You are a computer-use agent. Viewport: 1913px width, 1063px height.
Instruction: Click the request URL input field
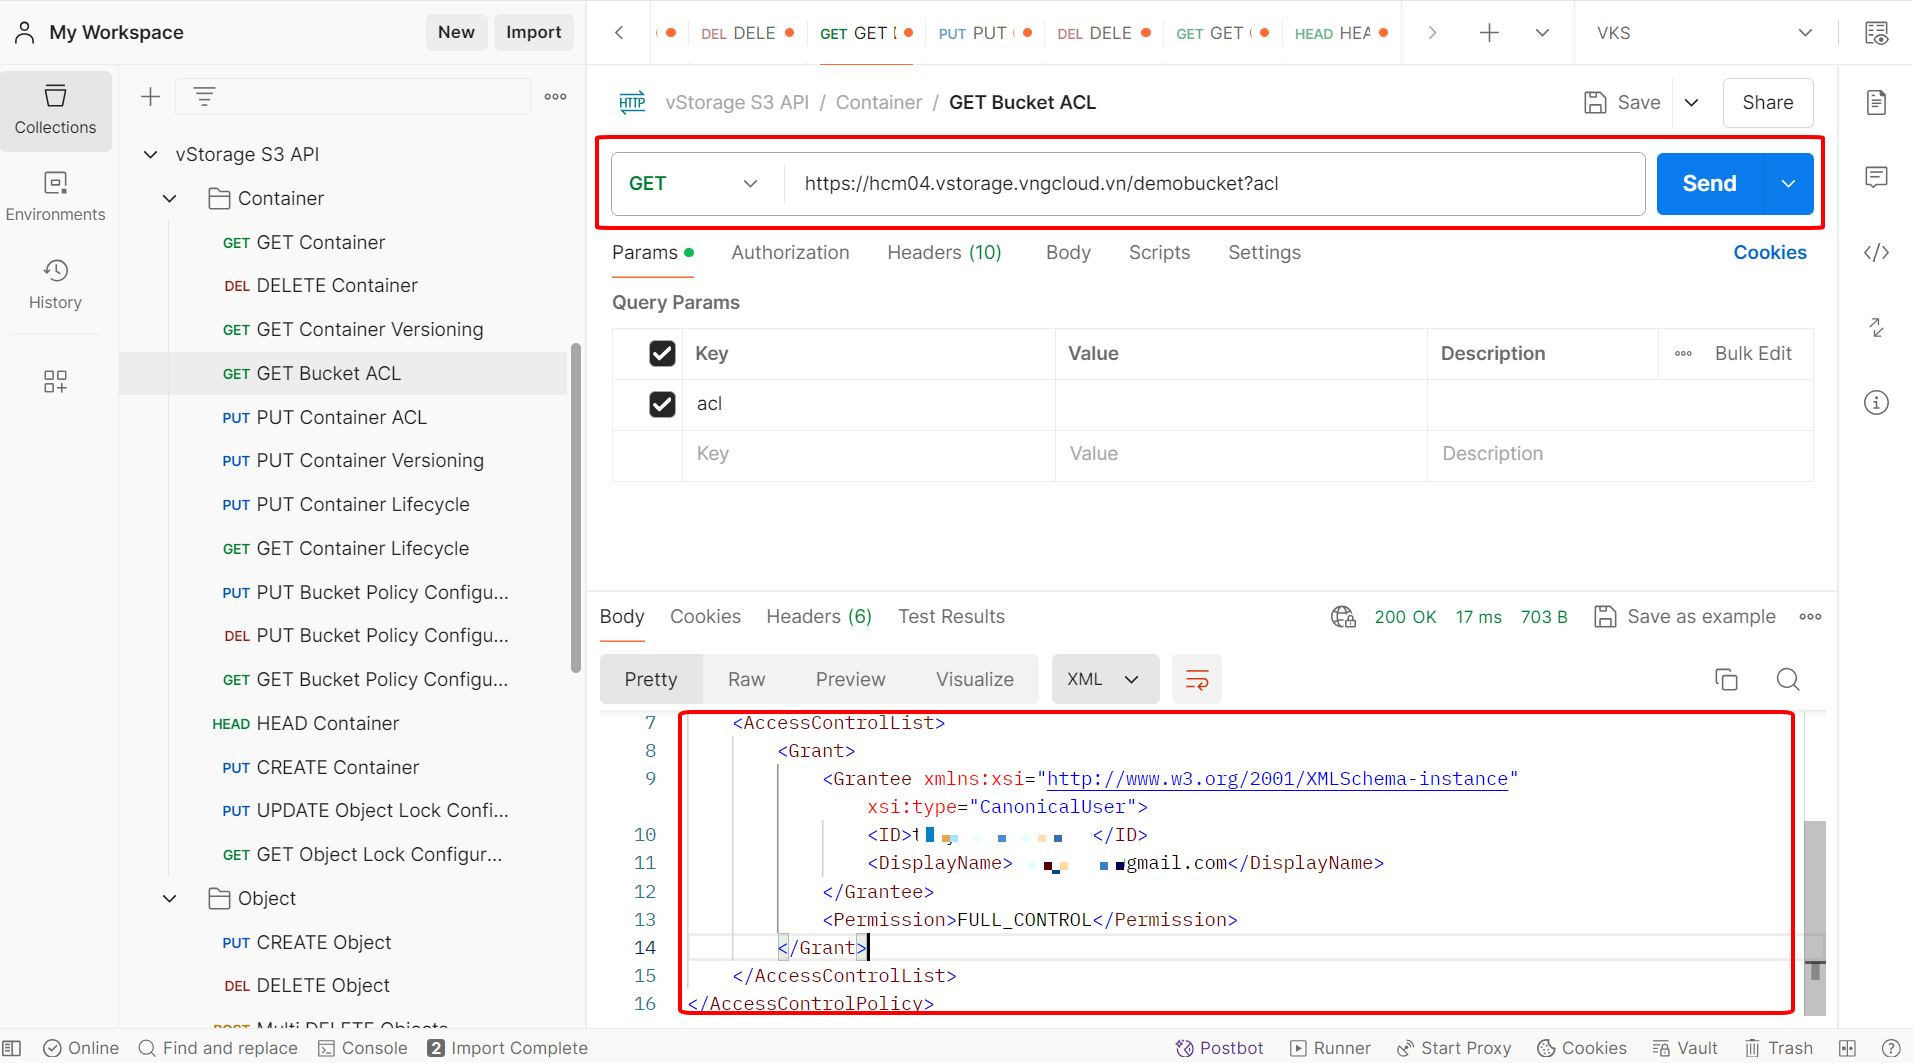[x=1210, y=184]
